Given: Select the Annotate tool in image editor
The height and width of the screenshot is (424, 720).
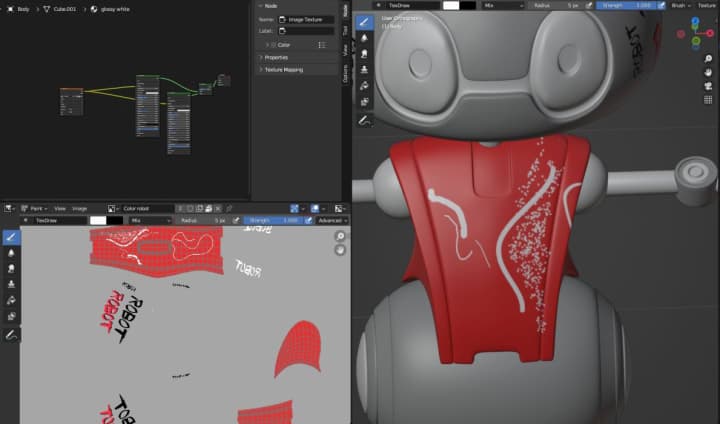Looking at the screenshot, I should click(x=11, y=334).
